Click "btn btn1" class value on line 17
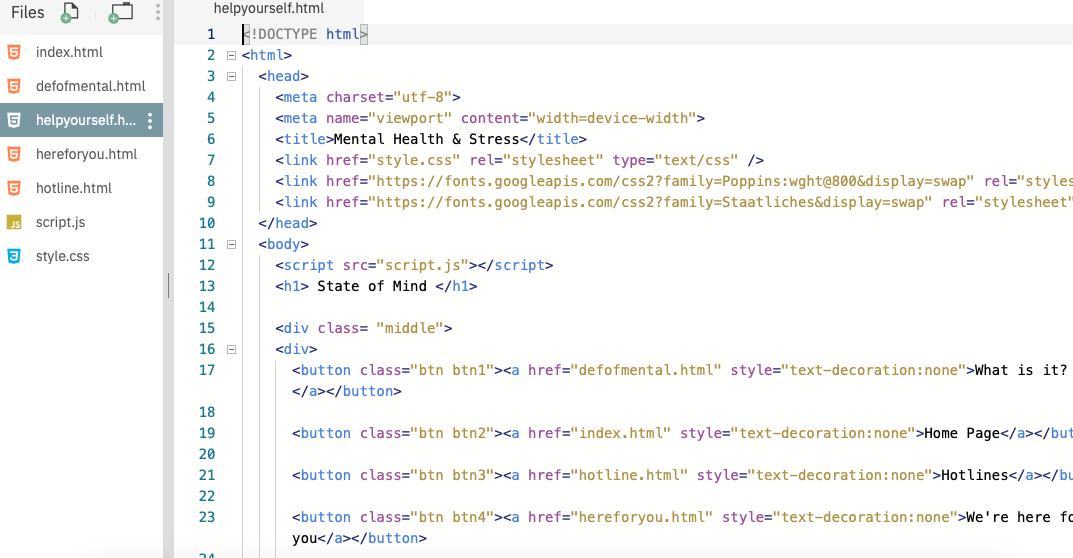The width and height of the screenshot is (1073, 558). click(452, 370)
